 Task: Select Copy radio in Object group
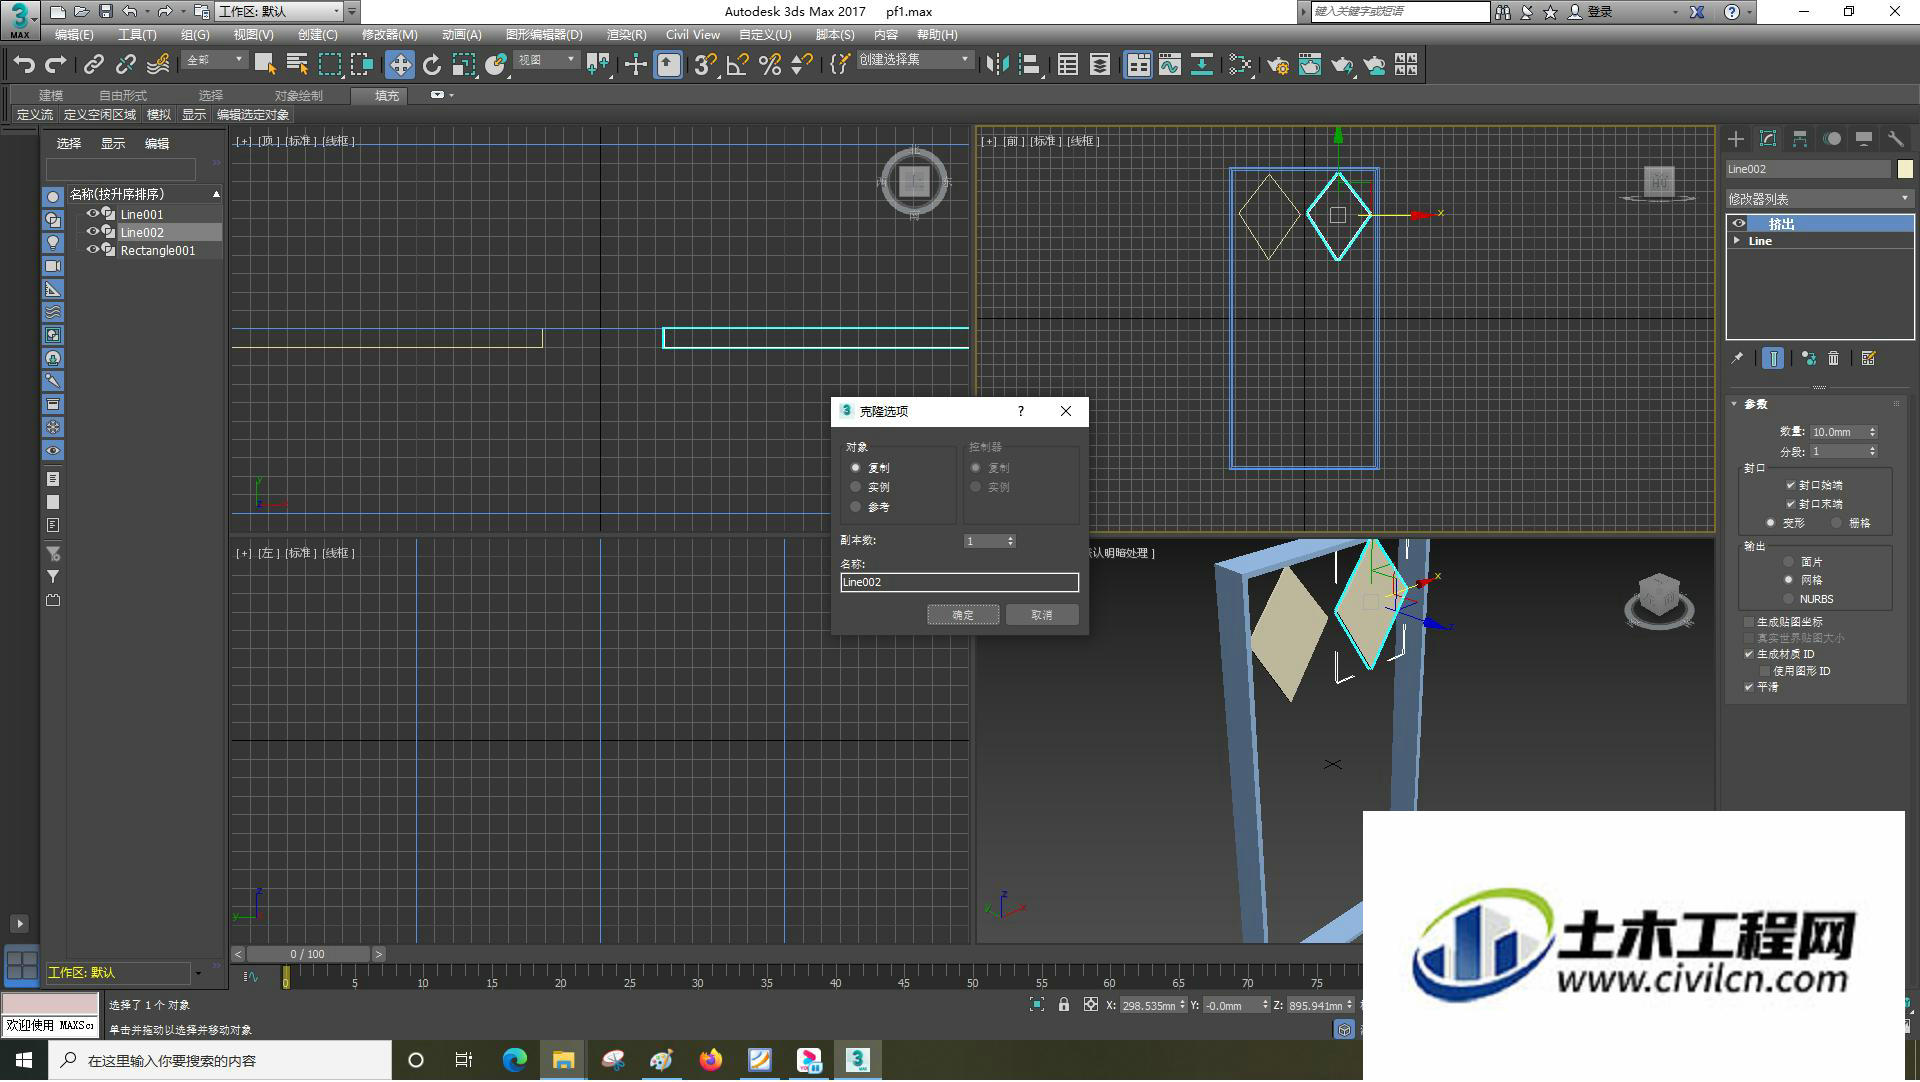(856, 468)
